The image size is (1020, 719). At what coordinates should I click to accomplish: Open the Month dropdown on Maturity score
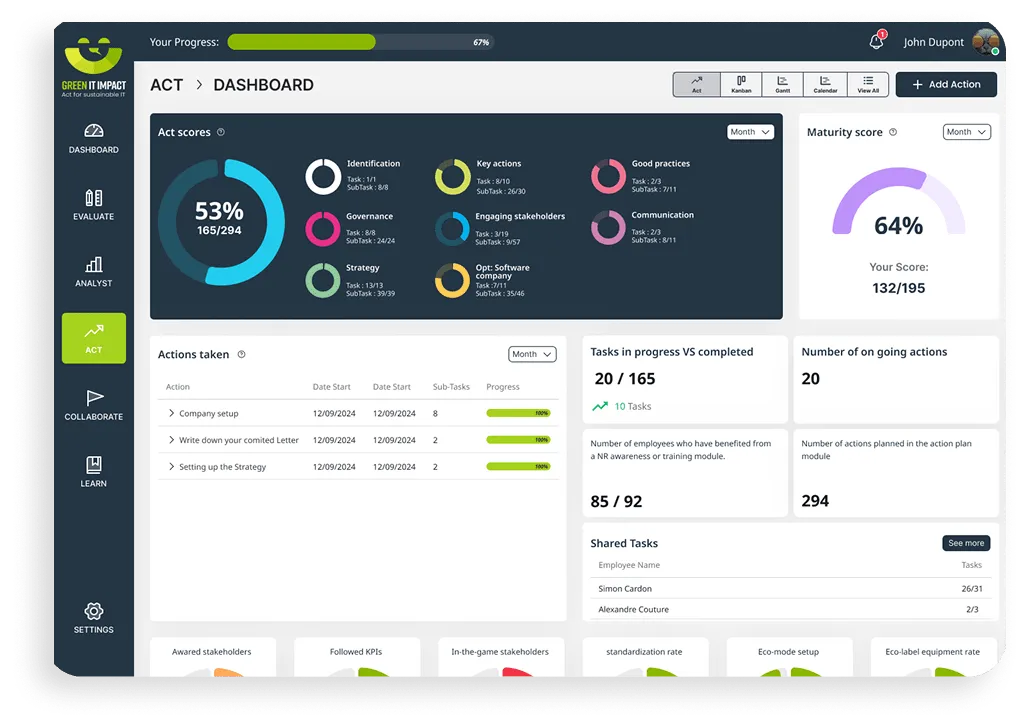click(966, 131)
